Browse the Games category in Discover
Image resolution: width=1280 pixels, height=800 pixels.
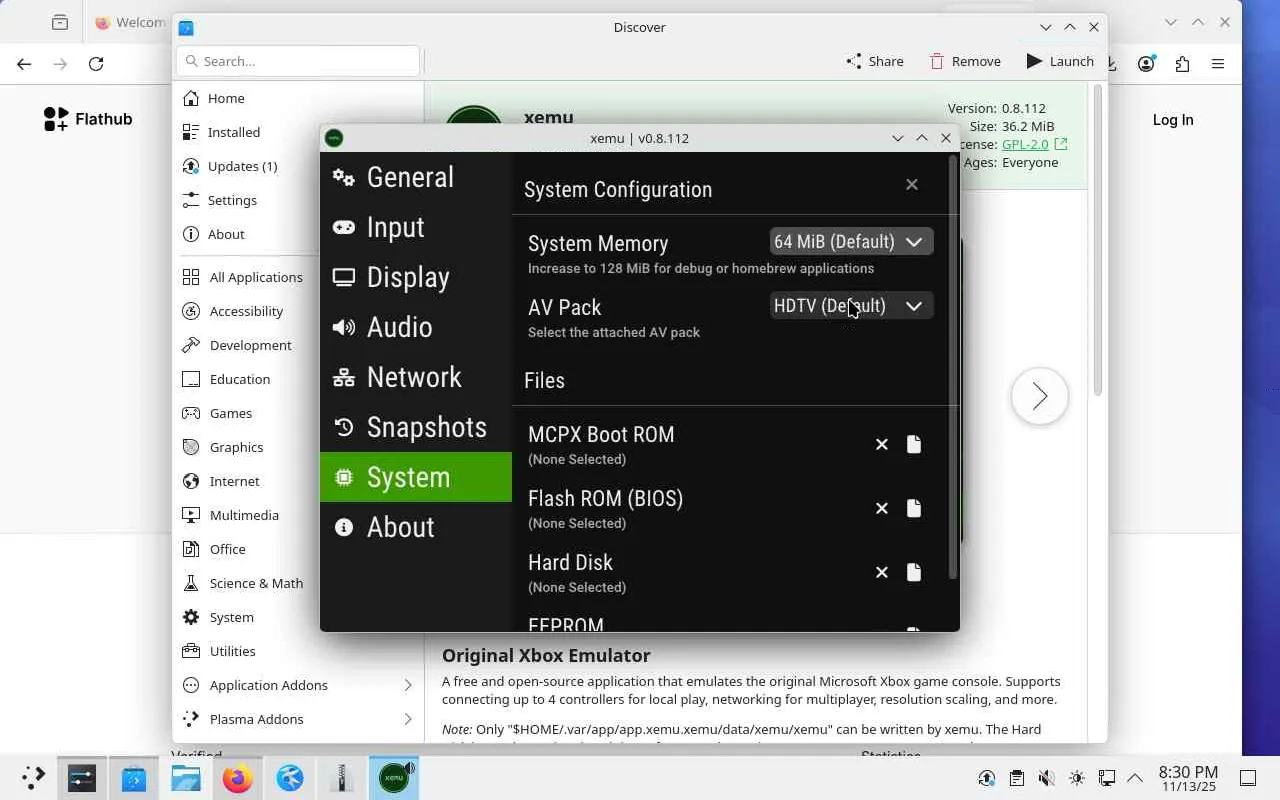point(298,413)
